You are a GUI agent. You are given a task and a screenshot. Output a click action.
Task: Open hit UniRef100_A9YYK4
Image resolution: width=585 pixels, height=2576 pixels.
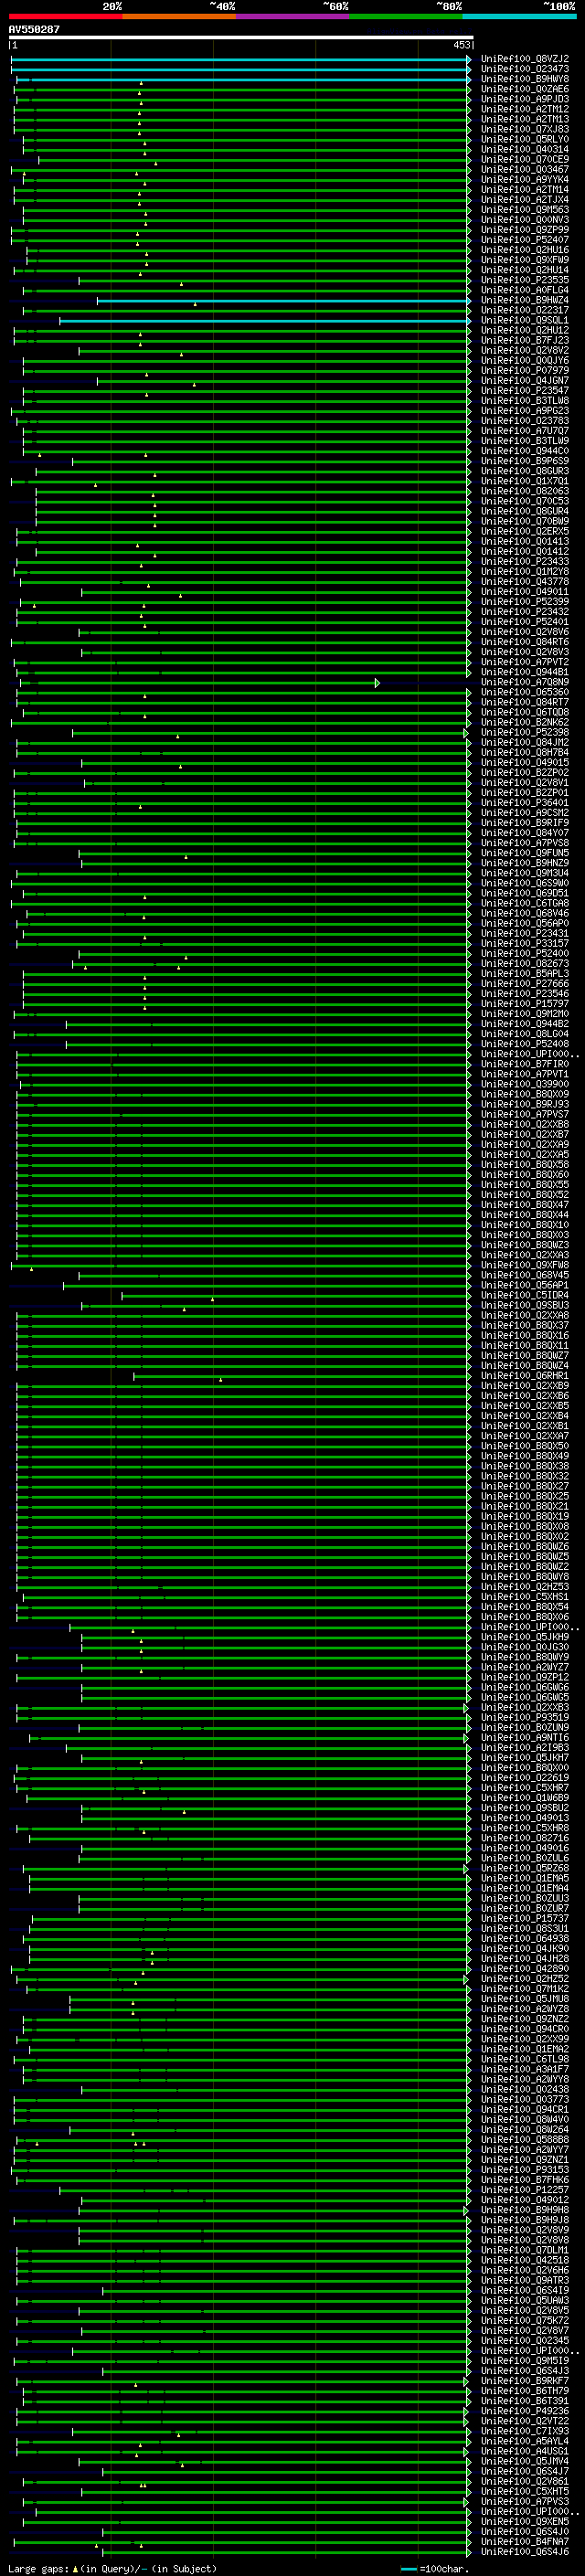point(525,179)
